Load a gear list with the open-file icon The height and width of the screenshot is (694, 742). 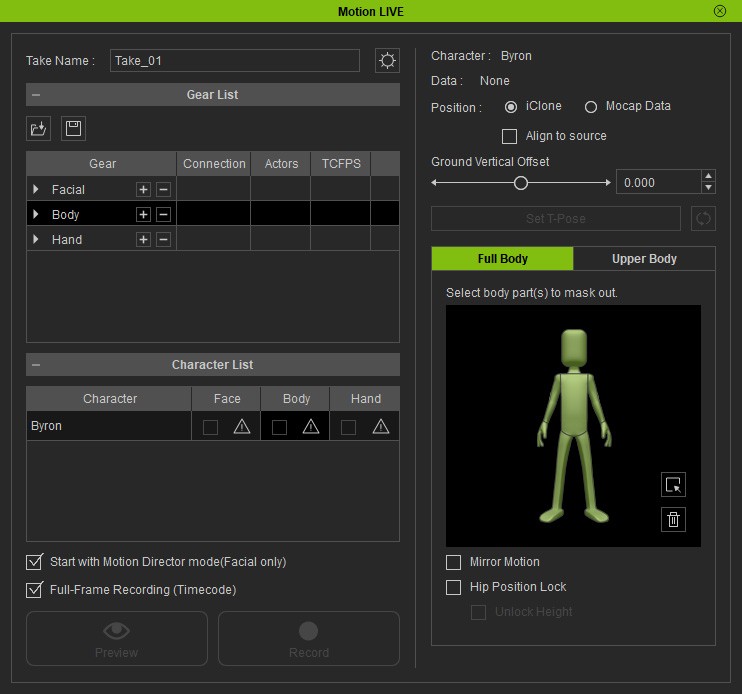click(38, 129)
